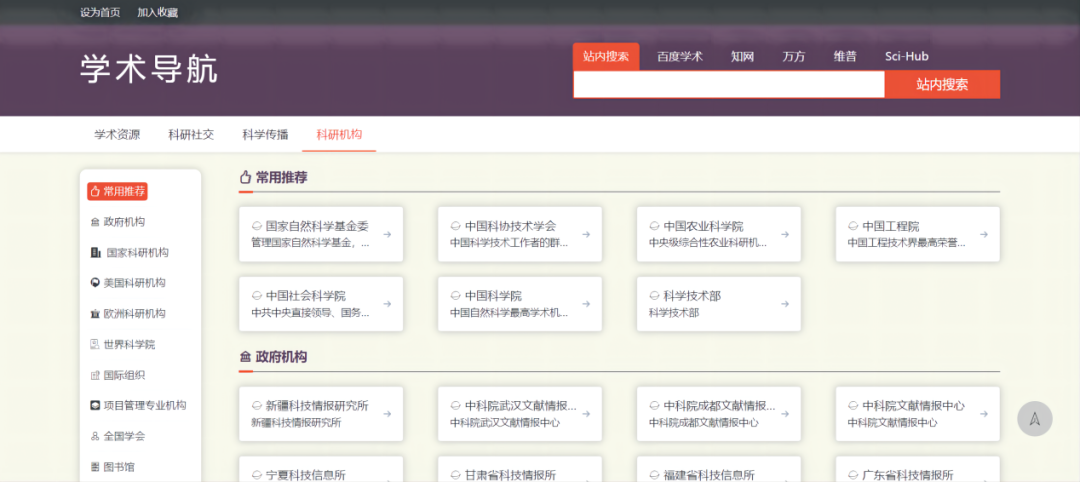Select 图书馆 in the sidebar
1080x482 pixels.
click(112, 467)
